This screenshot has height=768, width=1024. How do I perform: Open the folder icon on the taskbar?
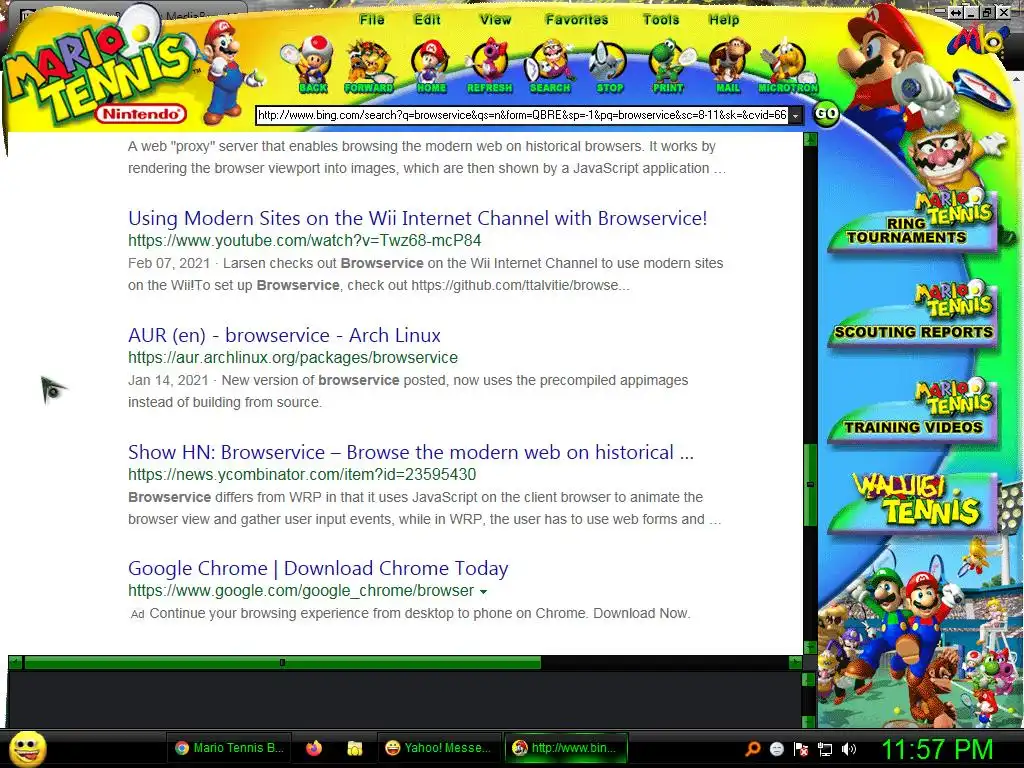[x=355, y=748]
